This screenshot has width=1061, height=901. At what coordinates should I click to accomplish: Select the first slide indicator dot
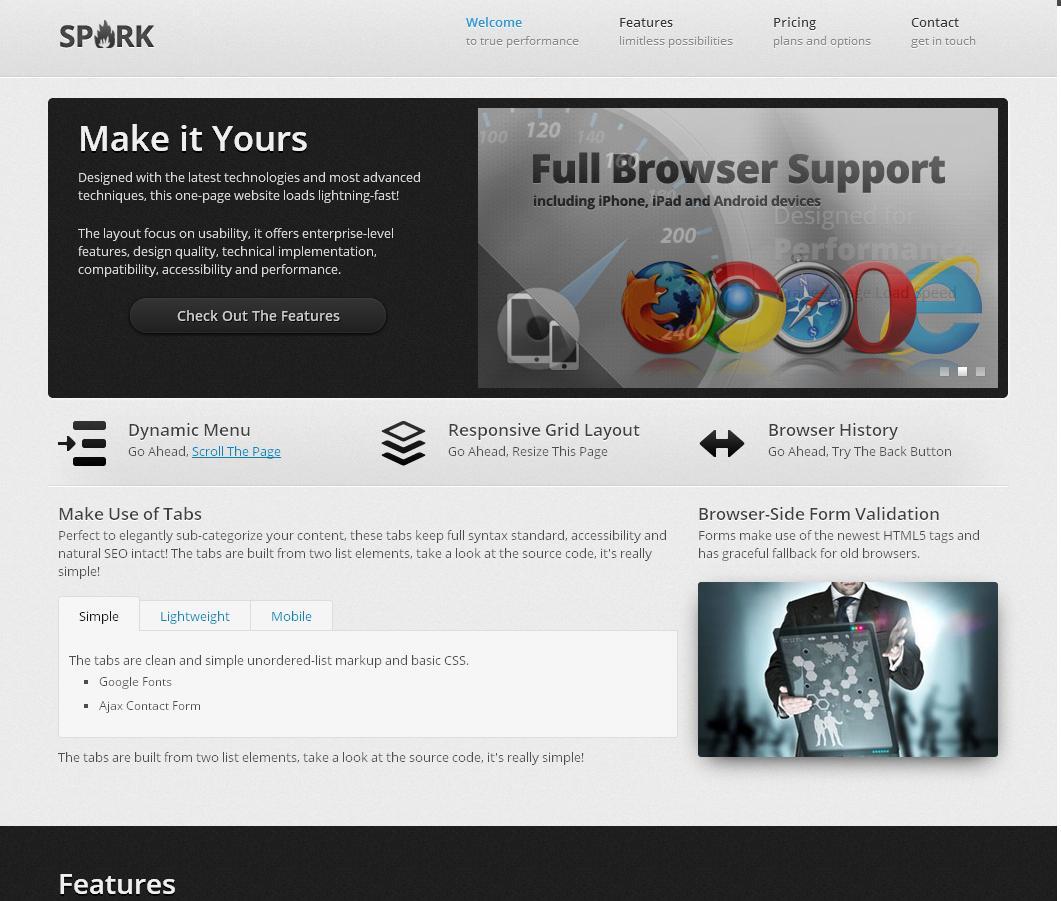(945, 371)
